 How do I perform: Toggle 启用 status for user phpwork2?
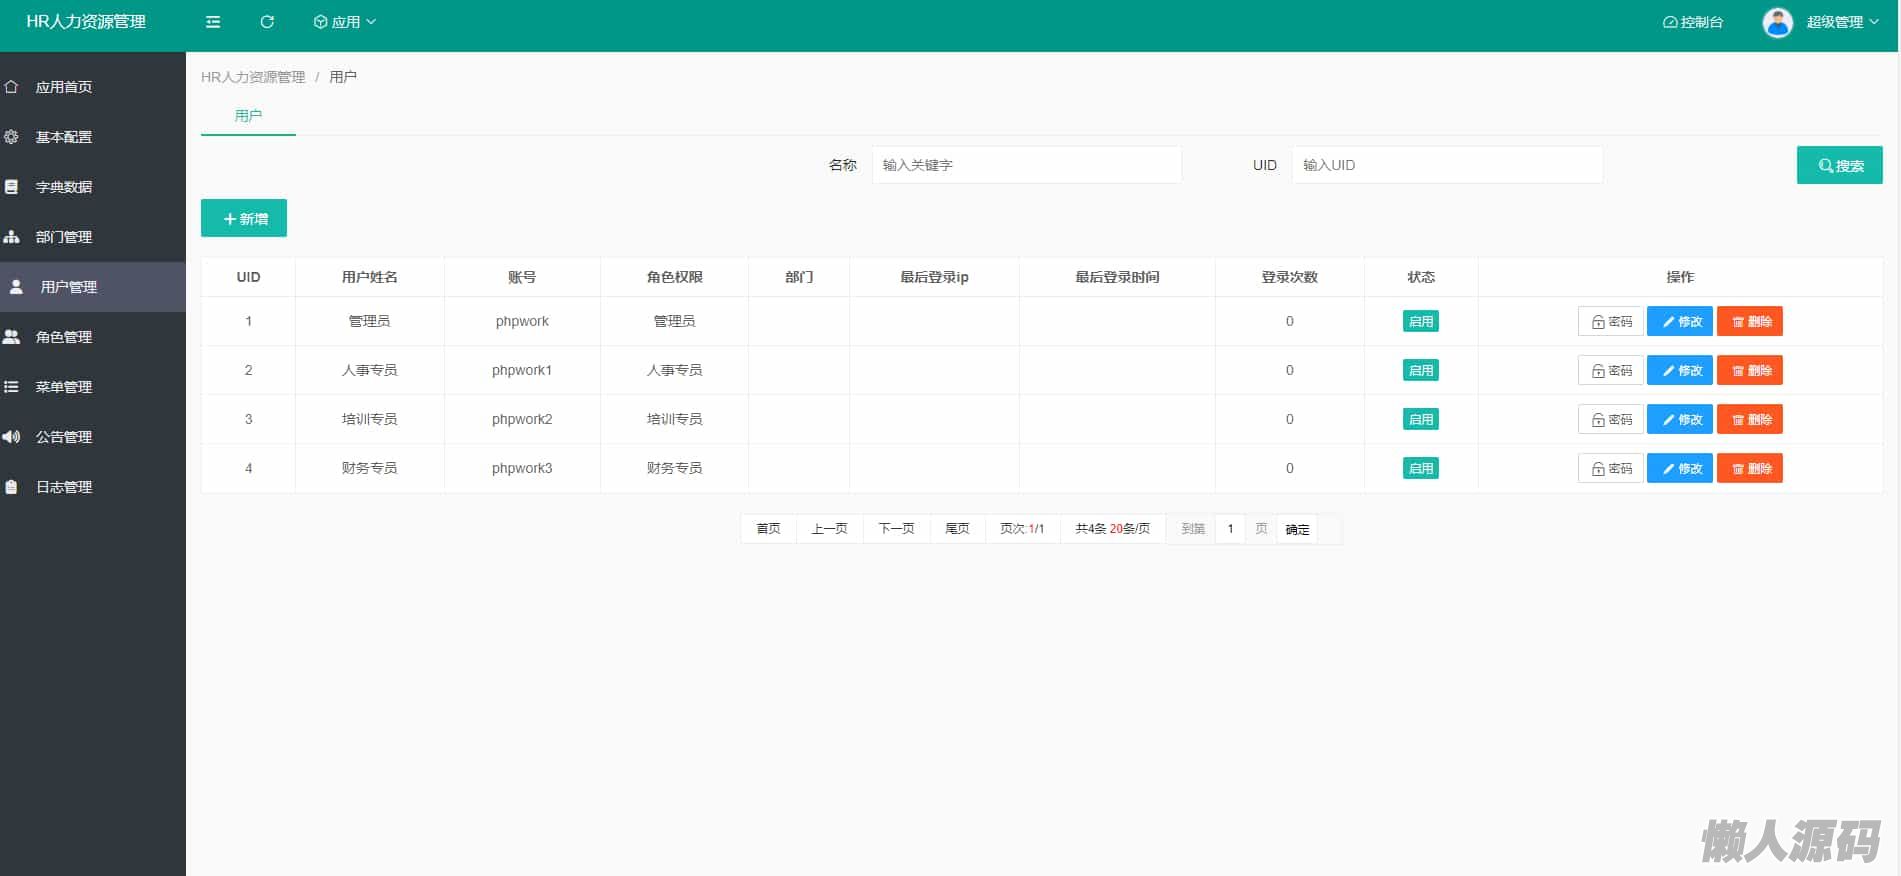point(1420,419)
